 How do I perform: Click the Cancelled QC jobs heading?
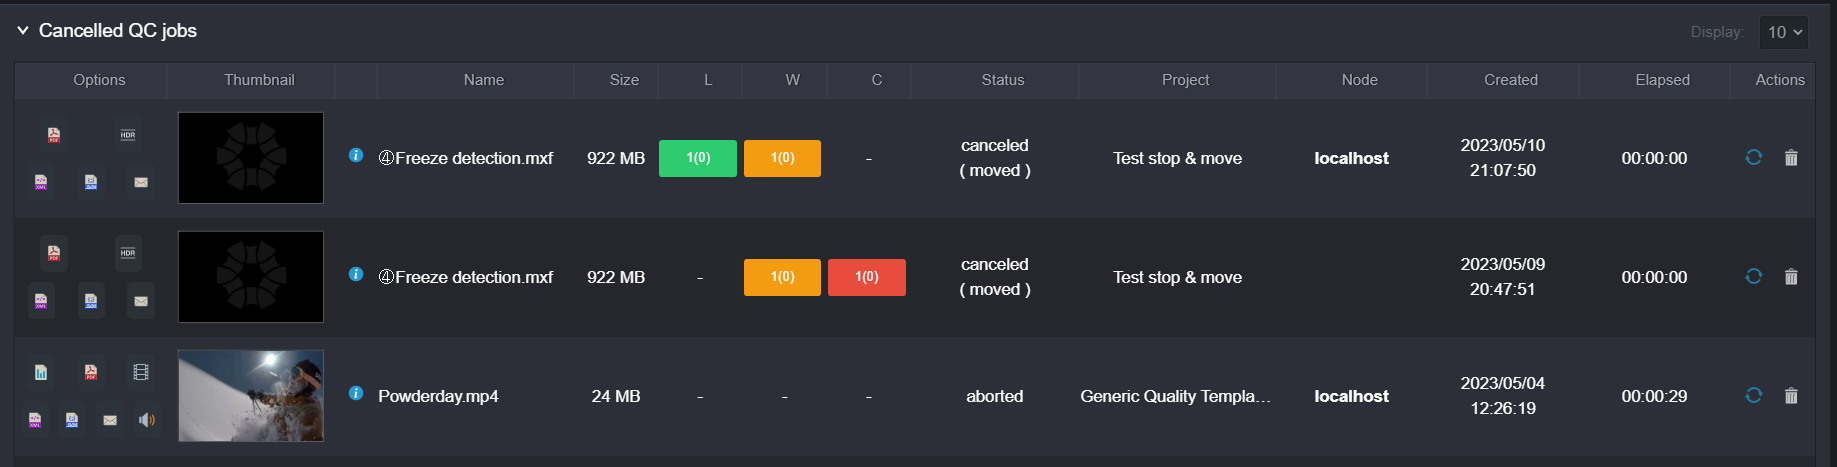pos(118,31)
